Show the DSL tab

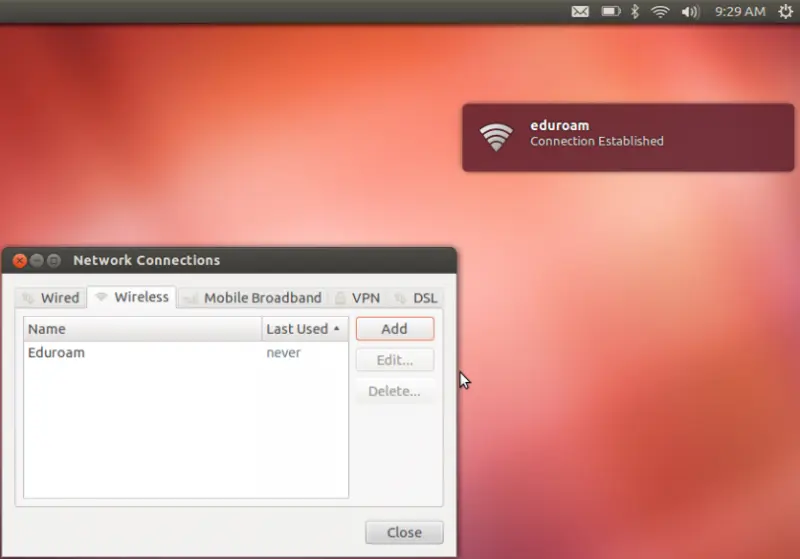(x=416, y=298)
